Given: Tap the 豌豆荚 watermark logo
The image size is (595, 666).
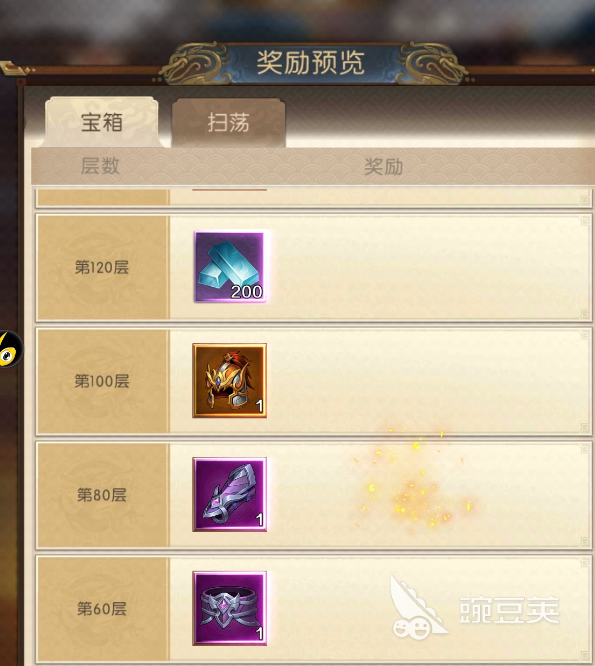Looking at the screenshot, I should tap(475, 608).
